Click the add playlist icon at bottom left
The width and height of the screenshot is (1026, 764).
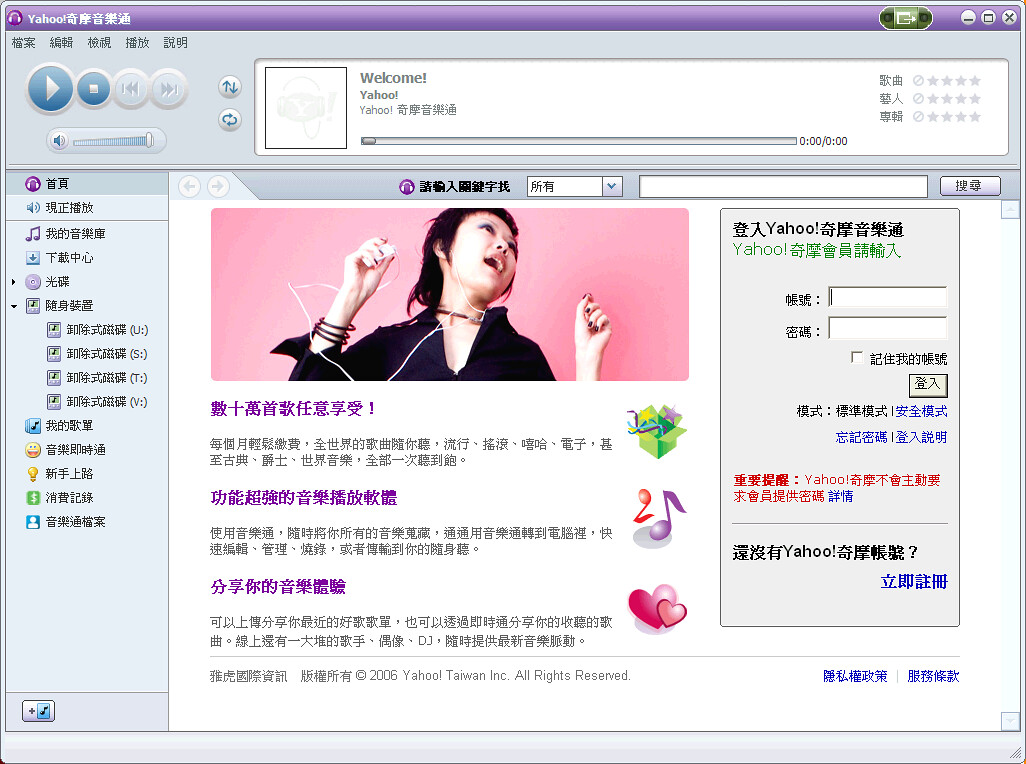tap(38, 711)
